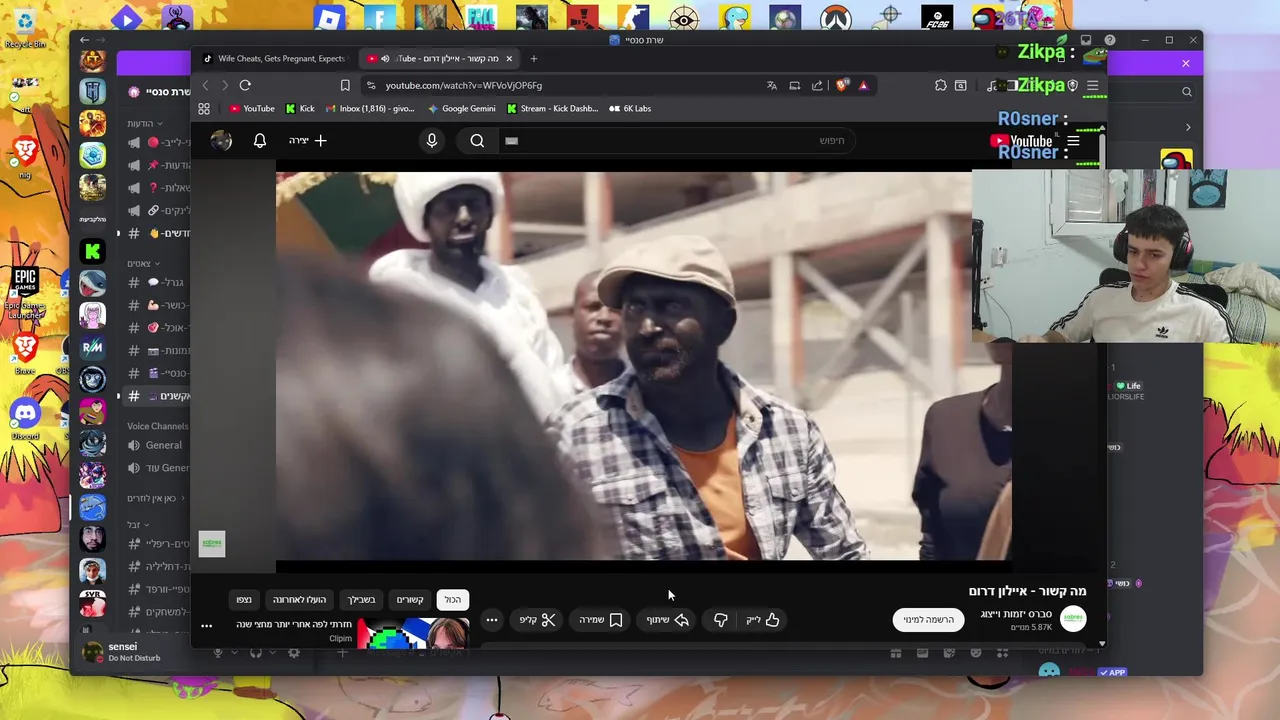The height and width of the screenshot is (720, 1280).
Task: Select the הועלו לאחרונה filter chip
Action: tap(300, 599)
